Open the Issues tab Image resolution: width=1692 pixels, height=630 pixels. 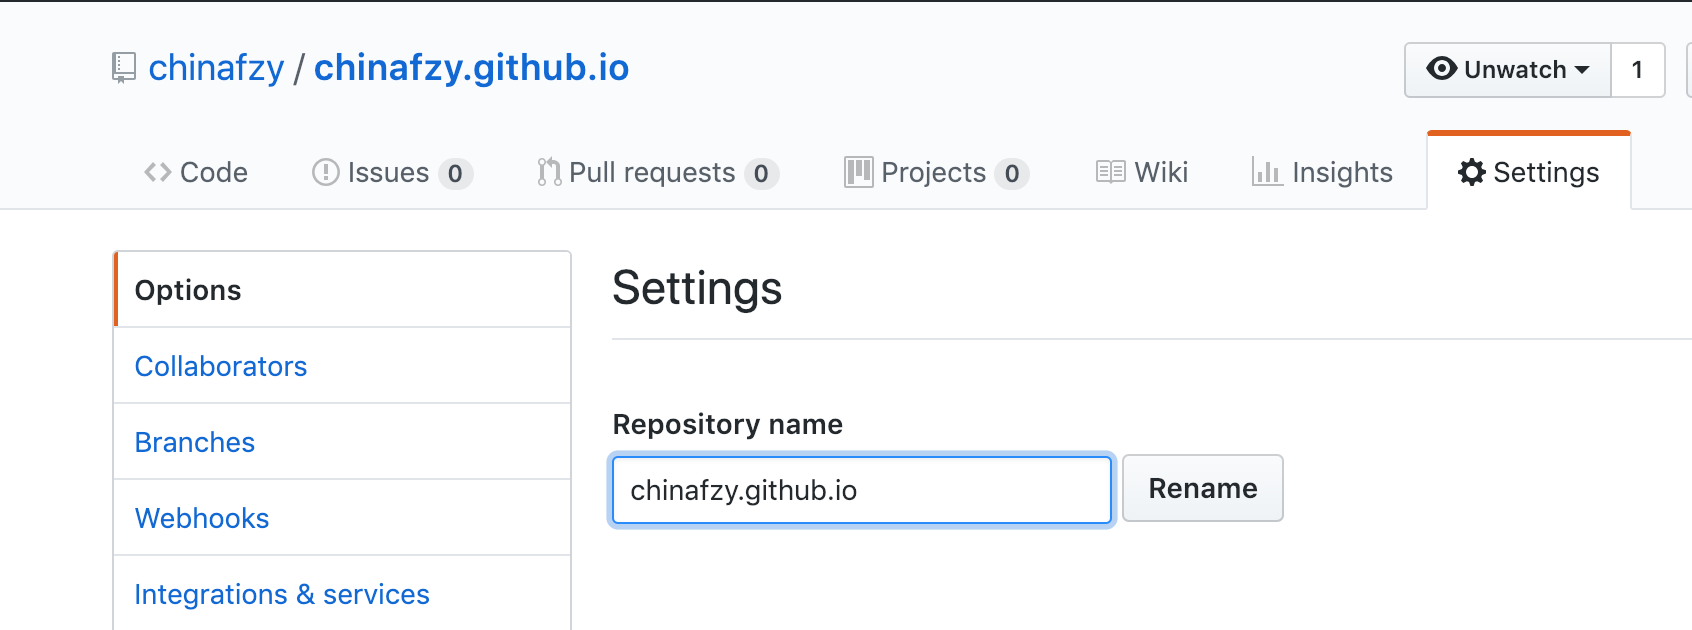(x=388, y=172)
